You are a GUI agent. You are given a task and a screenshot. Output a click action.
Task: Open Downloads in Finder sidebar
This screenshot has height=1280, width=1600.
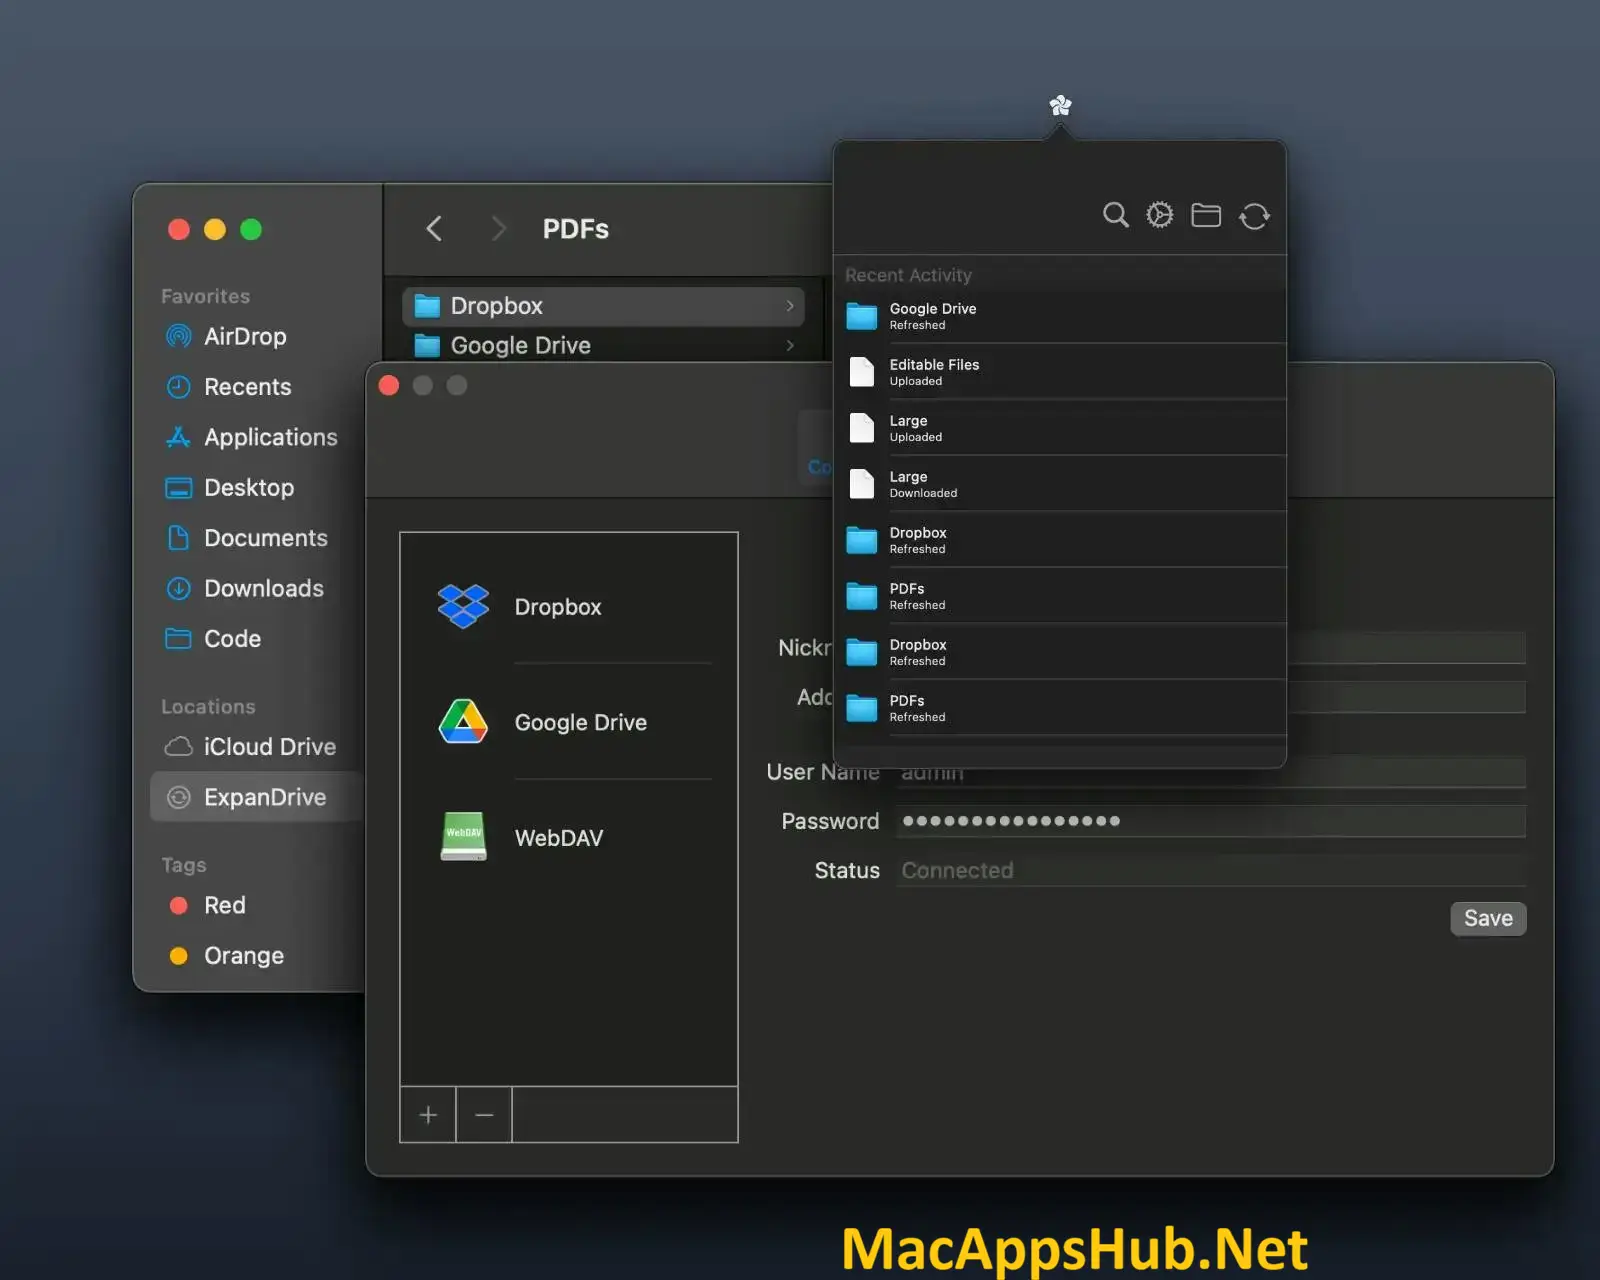click(263, 588)
